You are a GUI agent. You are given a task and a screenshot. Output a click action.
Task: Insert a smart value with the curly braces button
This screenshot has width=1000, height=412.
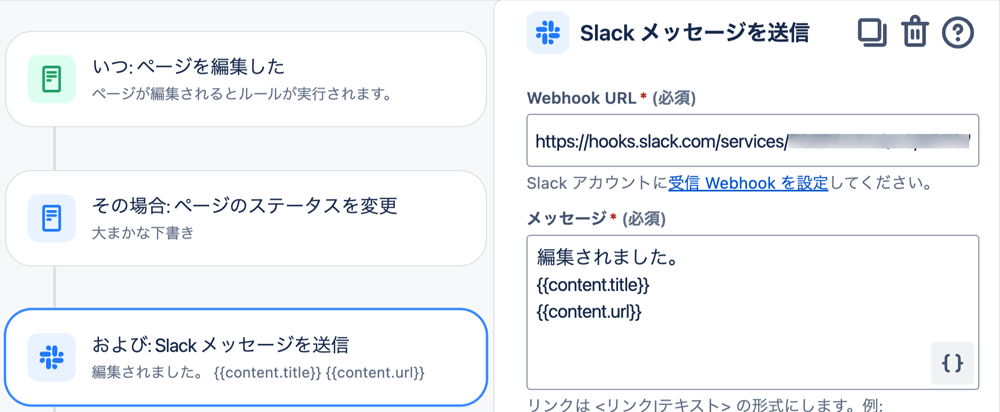pyautogui.click(x=952, y=364)
